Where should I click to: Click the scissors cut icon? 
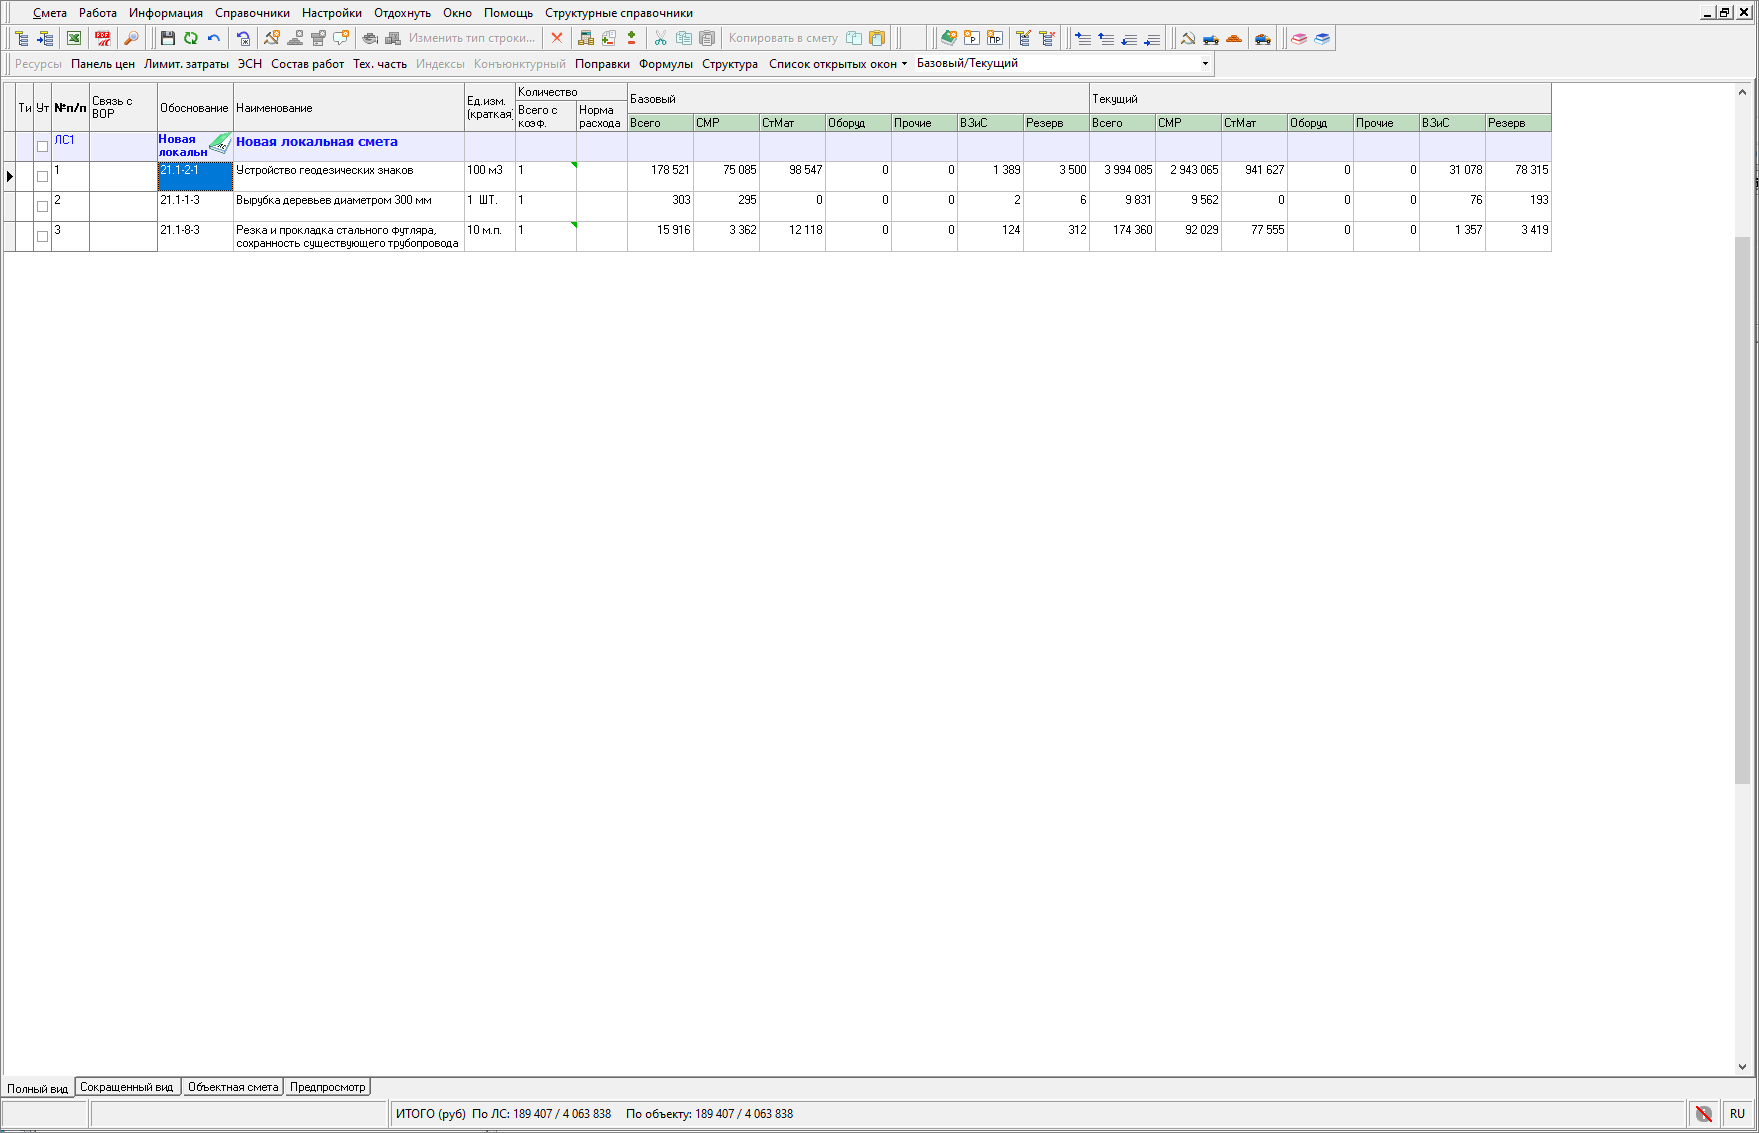(660, 38)
